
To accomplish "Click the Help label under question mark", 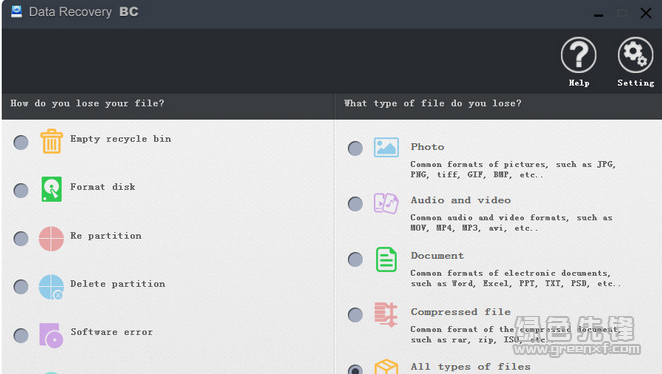I will point(579,83).
